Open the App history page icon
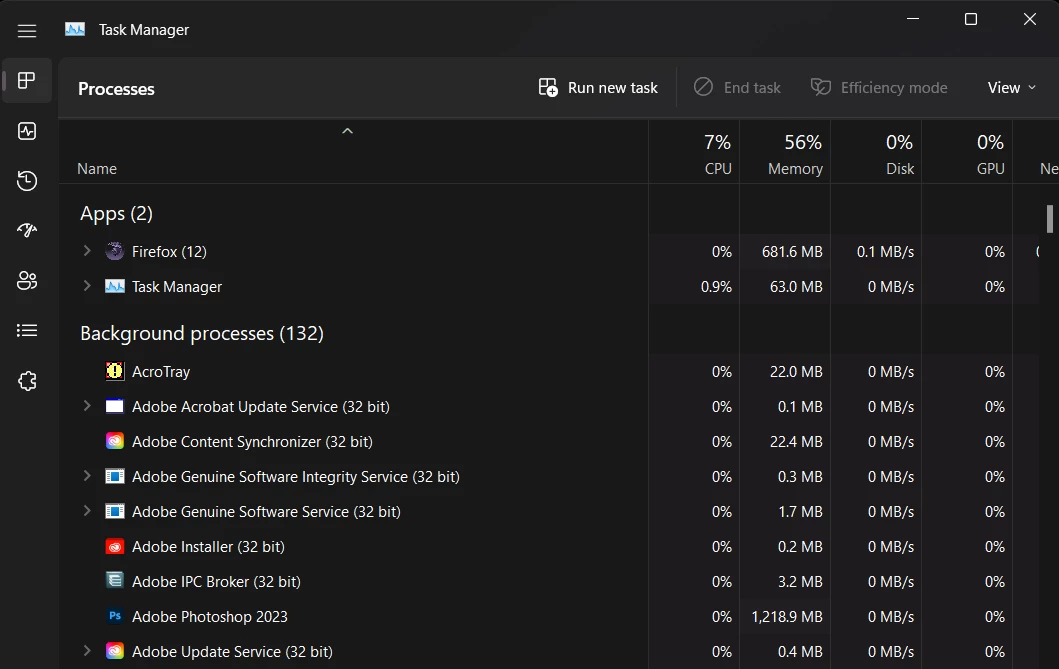 27,181
